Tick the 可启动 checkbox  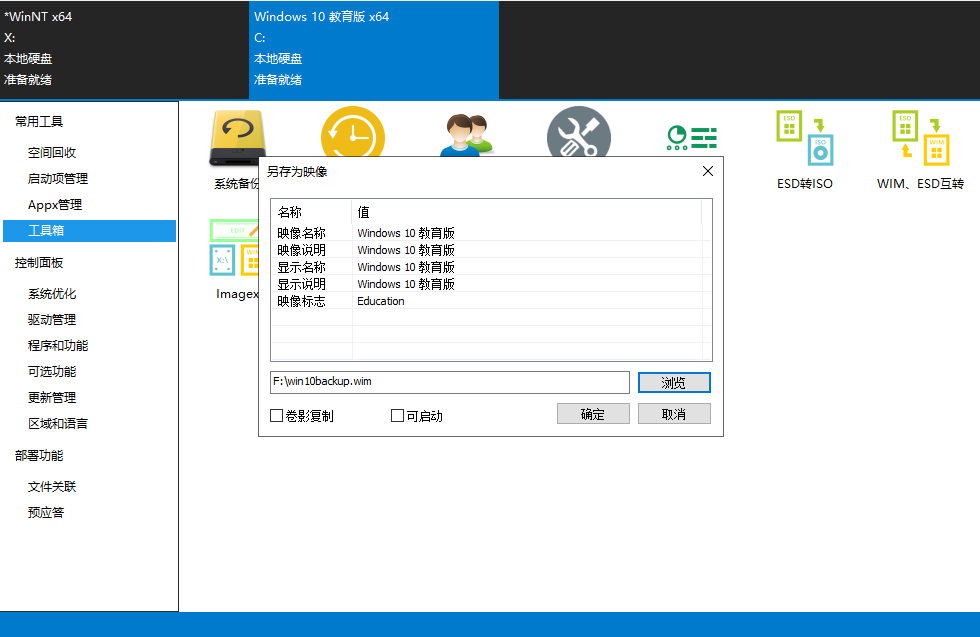click(397, 416)
